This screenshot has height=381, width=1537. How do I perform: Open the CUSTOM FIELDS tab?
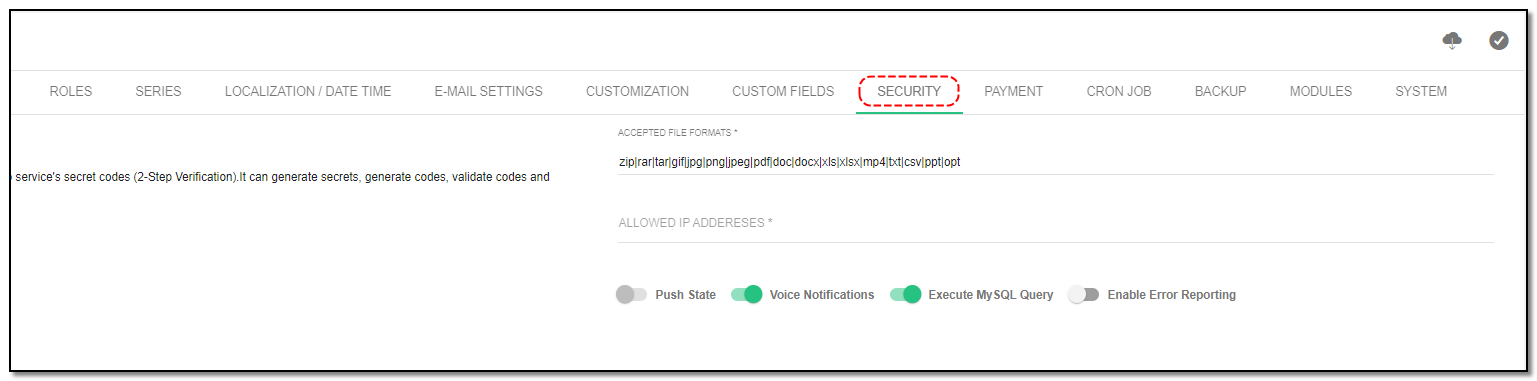(783, 91)
